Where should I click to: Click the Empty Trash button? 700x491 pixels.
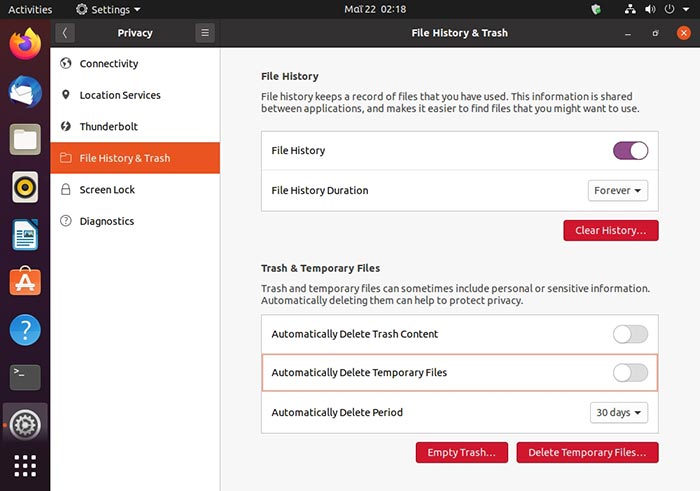click(x=462, y=453)
